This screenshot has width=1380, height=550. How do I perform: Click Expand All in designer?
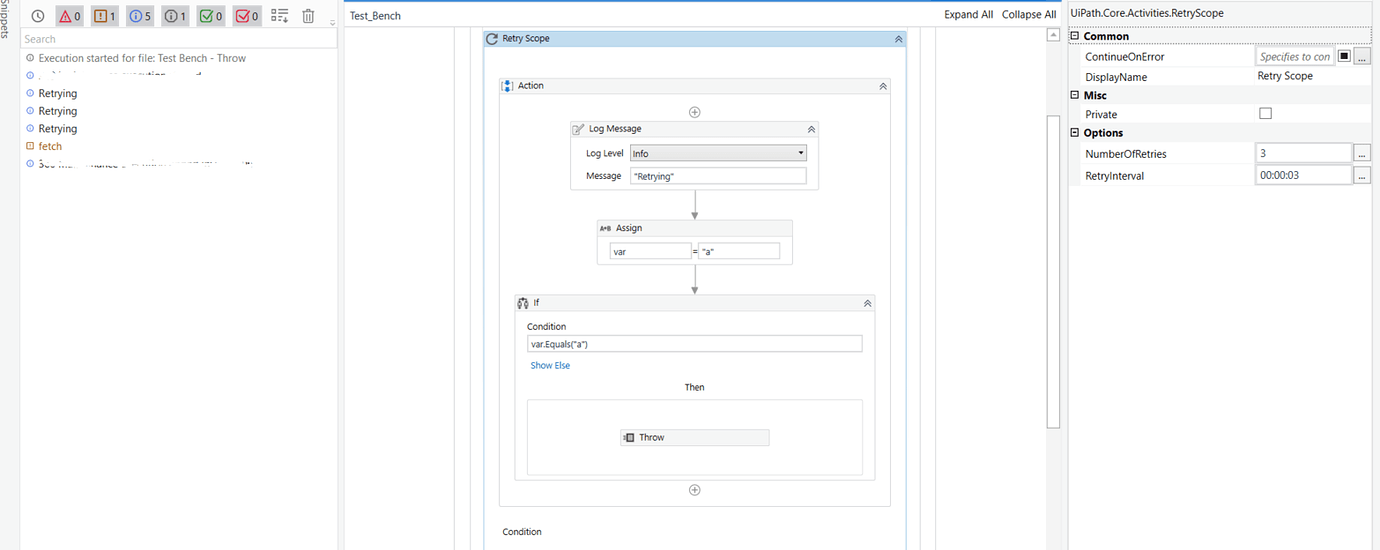tap(969, 15)
